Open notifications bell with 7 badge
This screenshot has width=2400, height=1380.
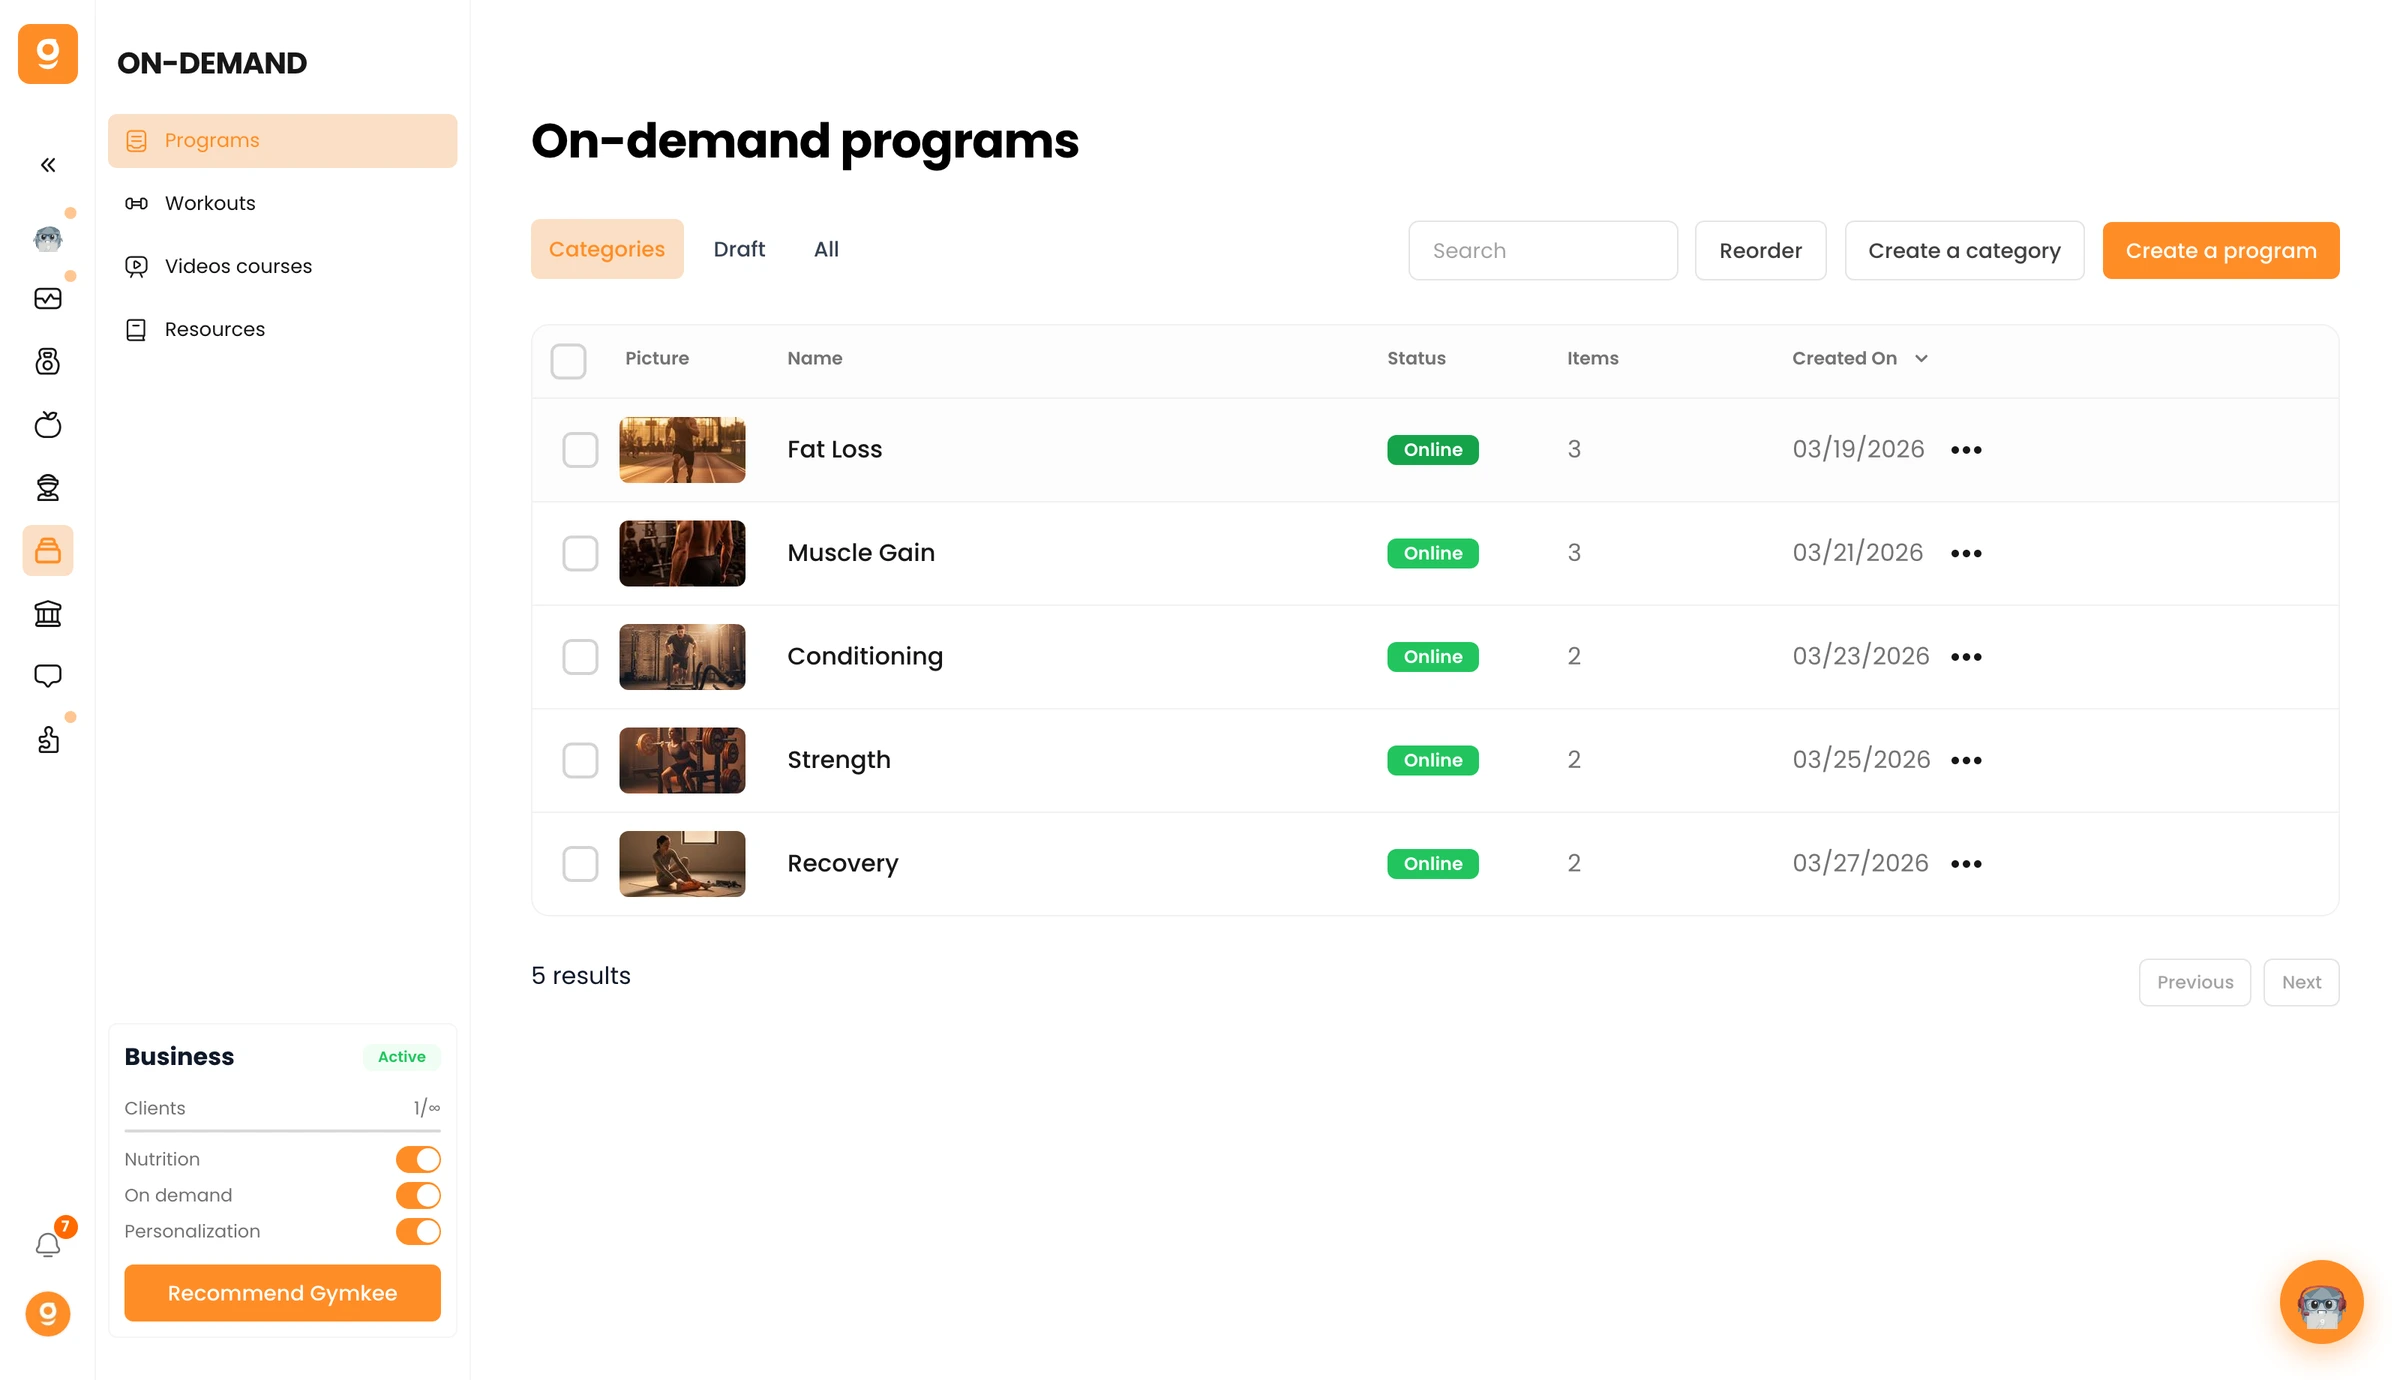48,1244
